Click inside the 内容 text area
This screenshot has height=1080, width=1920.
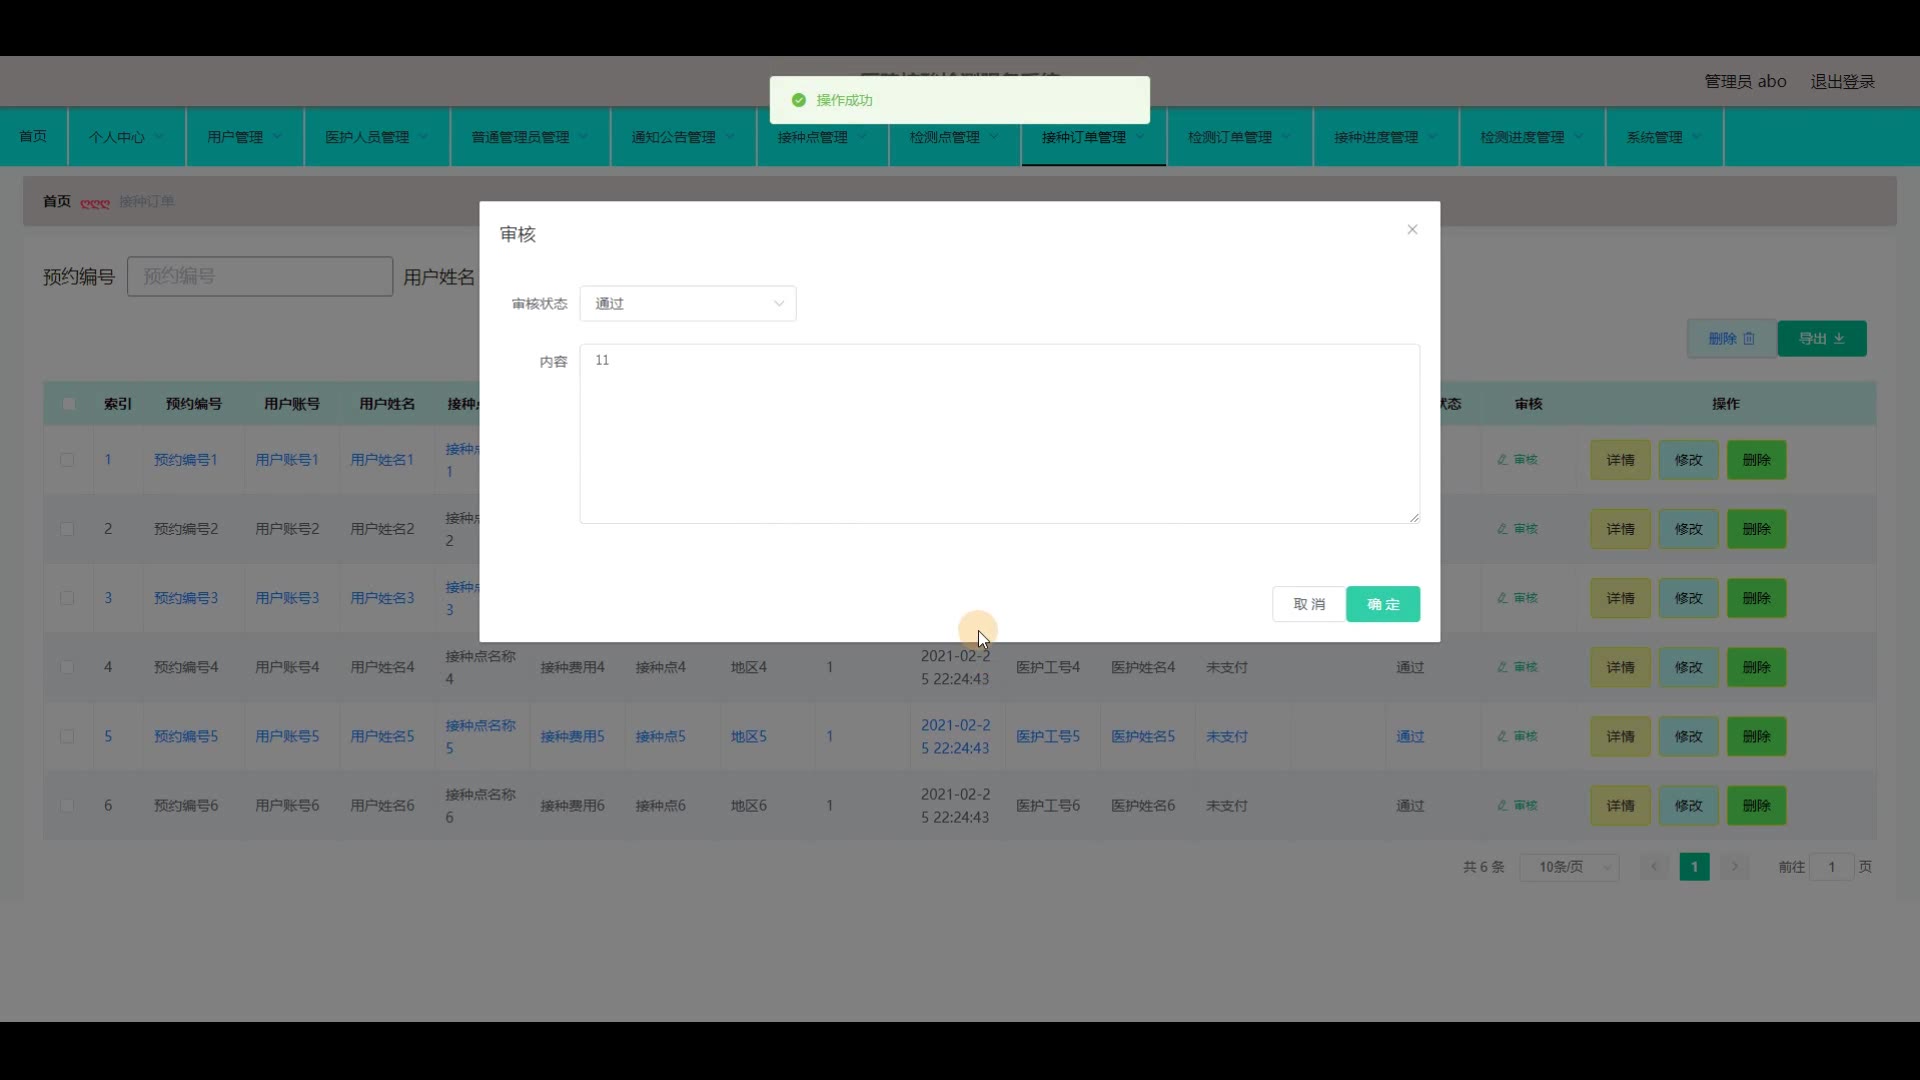click(999, 434)
